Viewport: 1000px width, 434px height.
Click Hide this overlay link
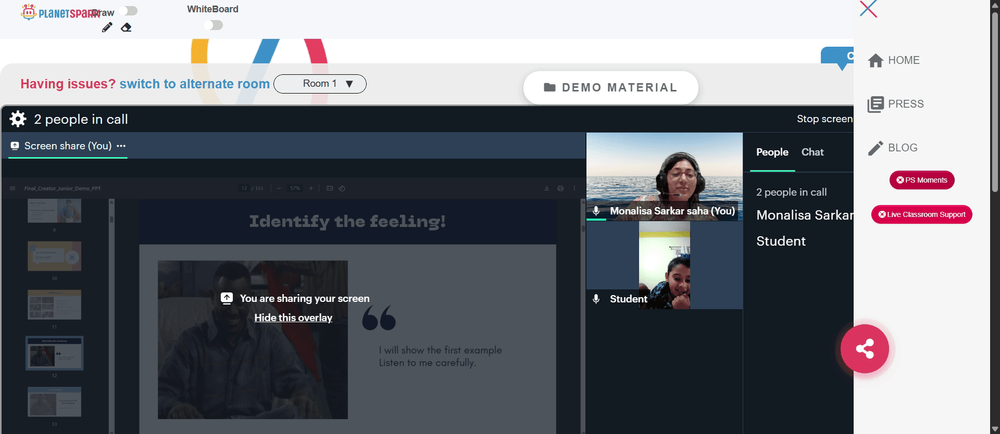(x=293, y=317)
